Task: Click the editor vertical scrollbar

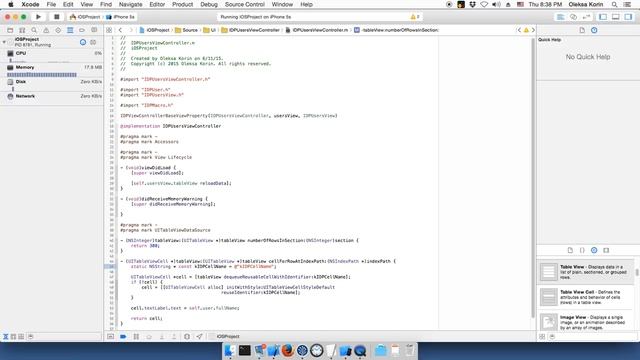Action: pyautogui.click(x=533, y=178)
